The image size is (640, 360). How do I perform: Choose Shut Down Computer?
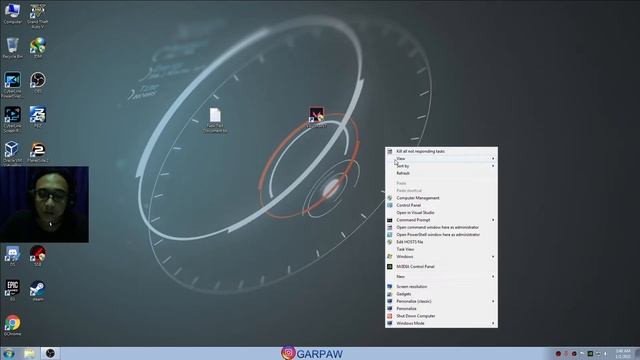(x=441, y=316)
